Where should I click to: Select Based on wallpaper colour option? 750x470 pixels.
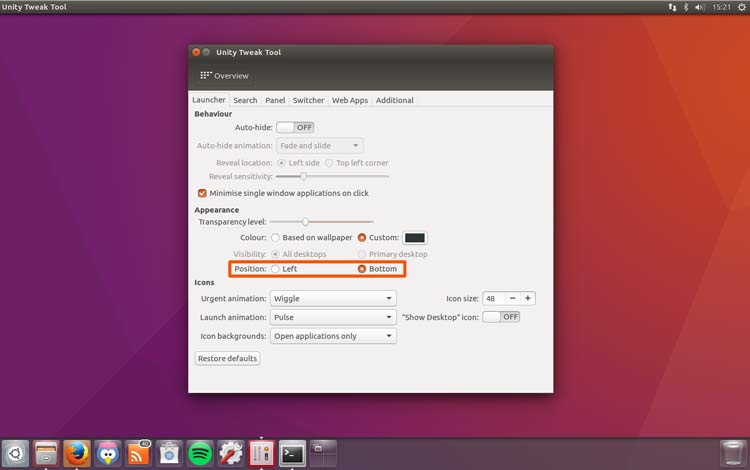275,238
